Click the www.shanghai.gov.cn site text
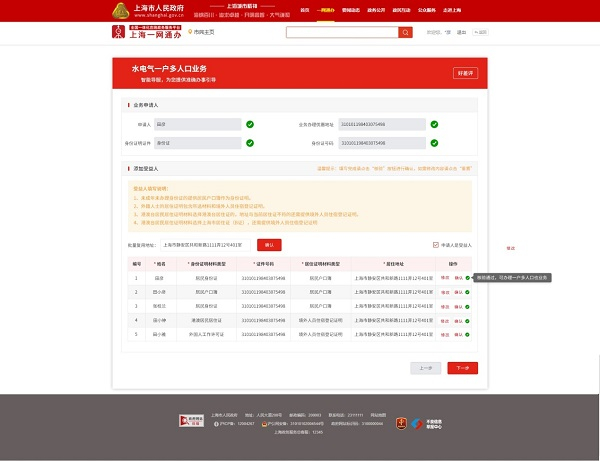Viewport: 600px width, 461px height. pos(159,15)
